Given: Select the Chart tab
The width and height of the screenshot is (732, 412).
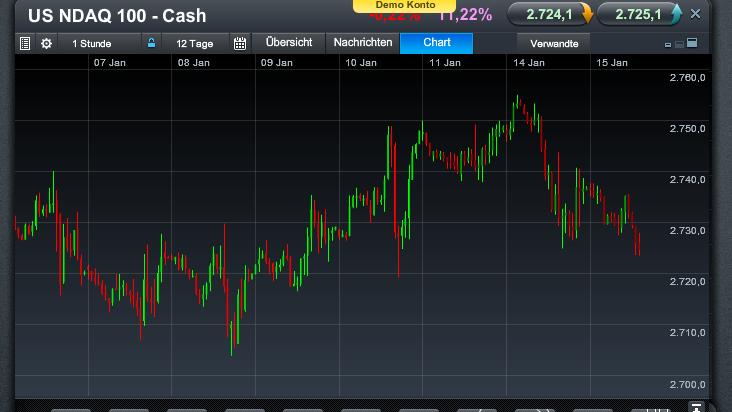Looking at the screenshot, I should pos(437,43).
